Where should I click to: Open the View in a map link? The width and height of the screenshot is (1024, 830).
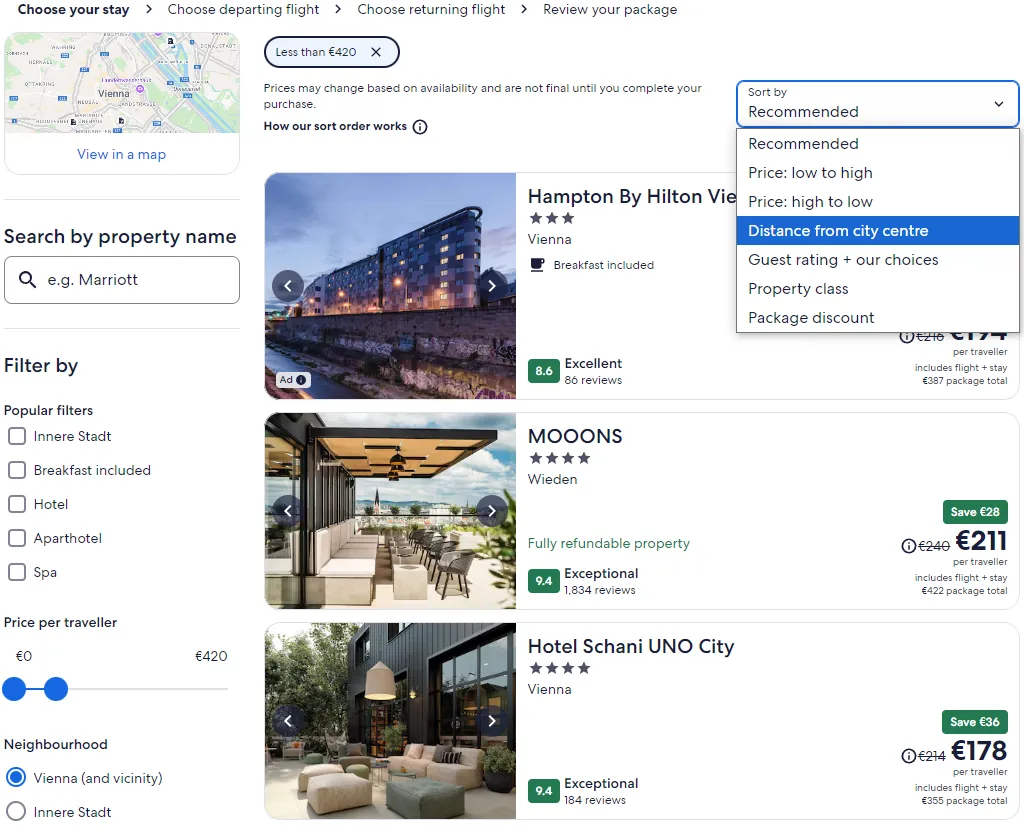122,154
